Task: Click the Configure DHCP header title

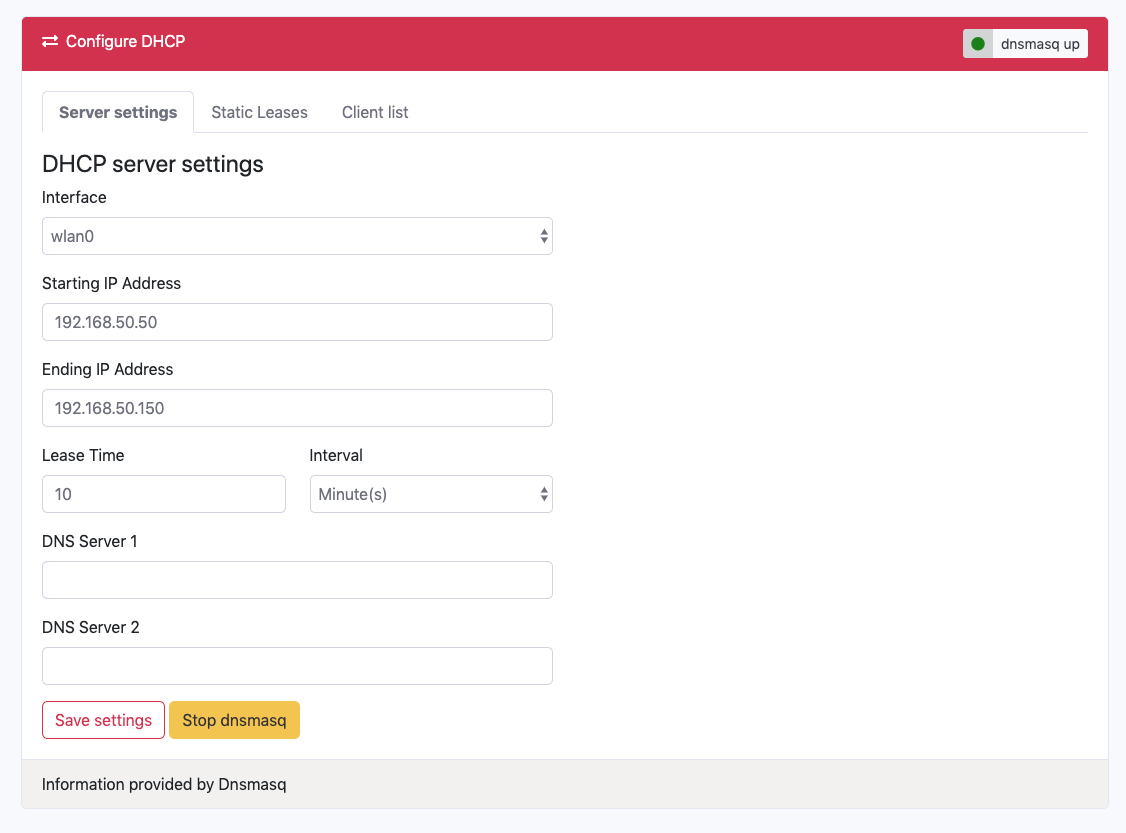Action: [125, 42]
